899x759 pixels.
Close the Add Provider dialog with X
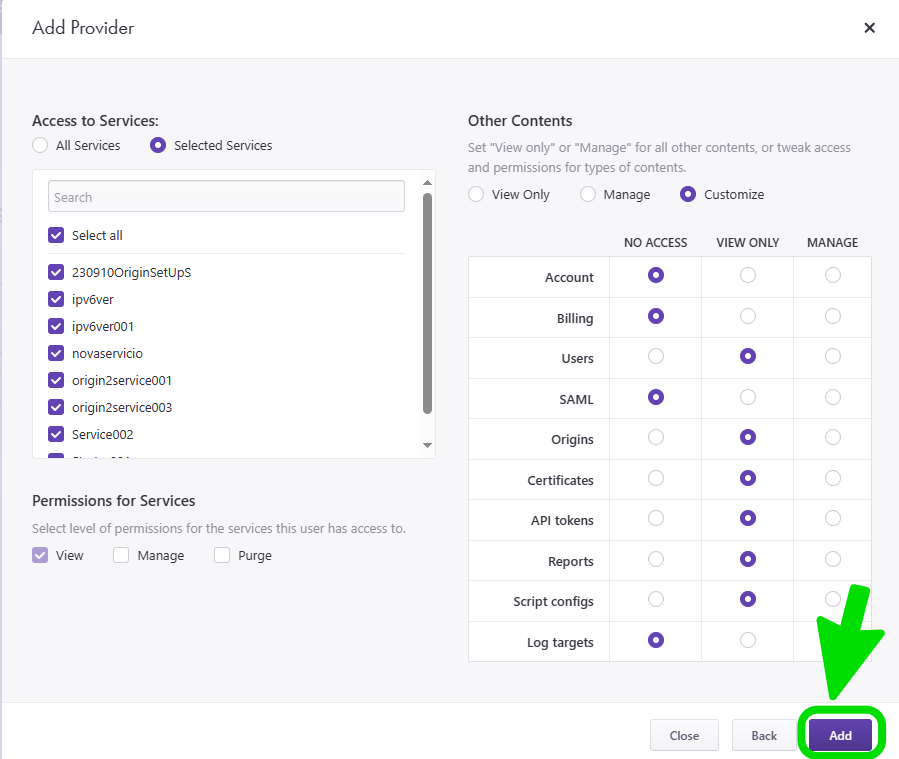pos(869,28)
